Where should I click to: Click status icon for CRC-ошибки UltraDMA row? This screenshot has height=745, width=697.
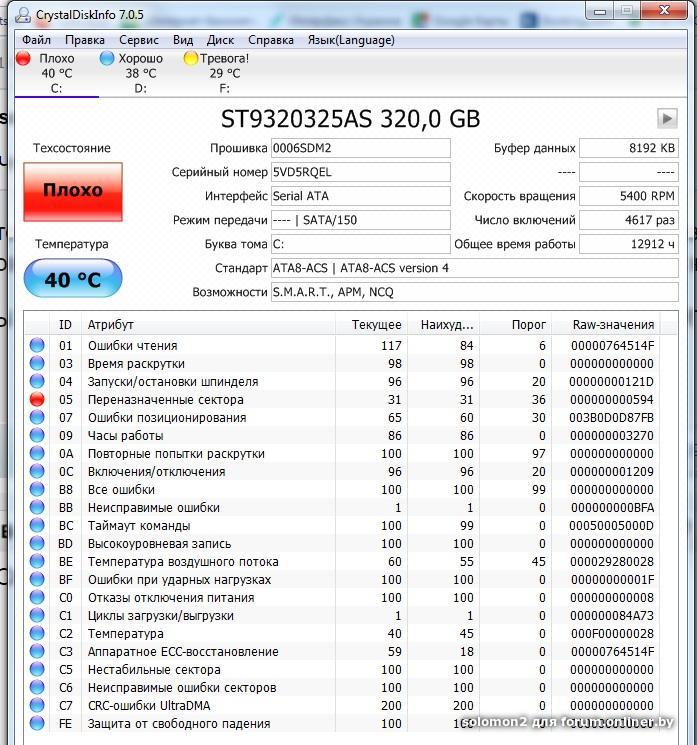(37, 706)
